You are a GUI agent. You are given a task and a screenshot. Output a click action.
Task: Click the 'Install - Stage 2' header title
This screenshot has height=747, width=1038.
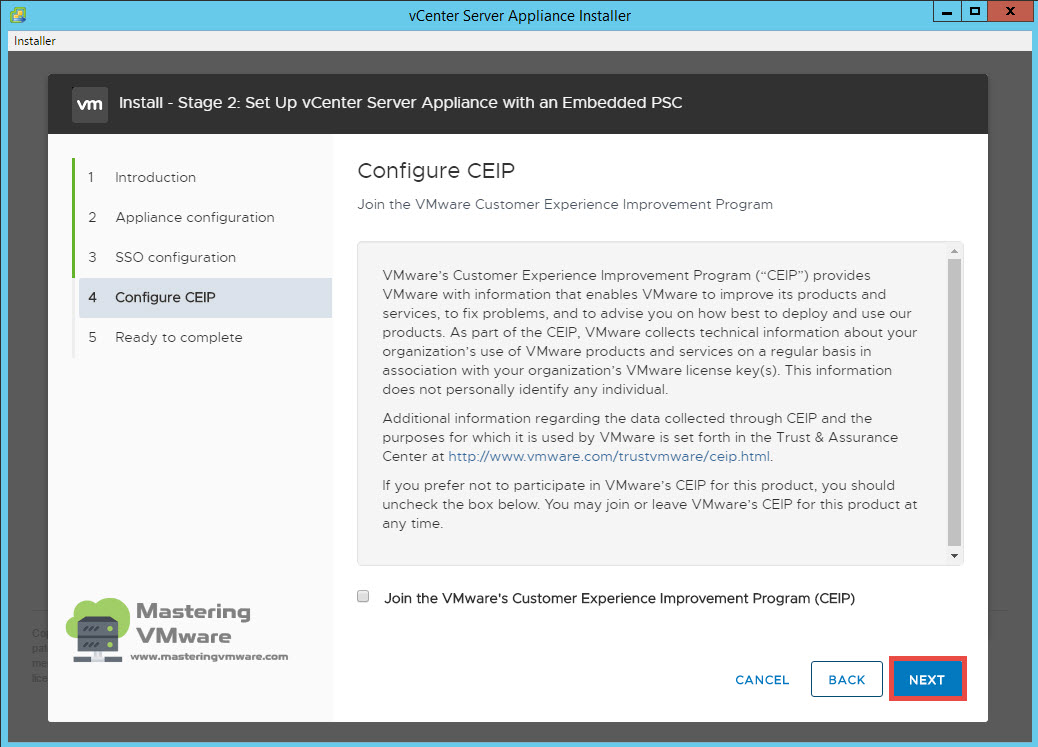(401, 103)
